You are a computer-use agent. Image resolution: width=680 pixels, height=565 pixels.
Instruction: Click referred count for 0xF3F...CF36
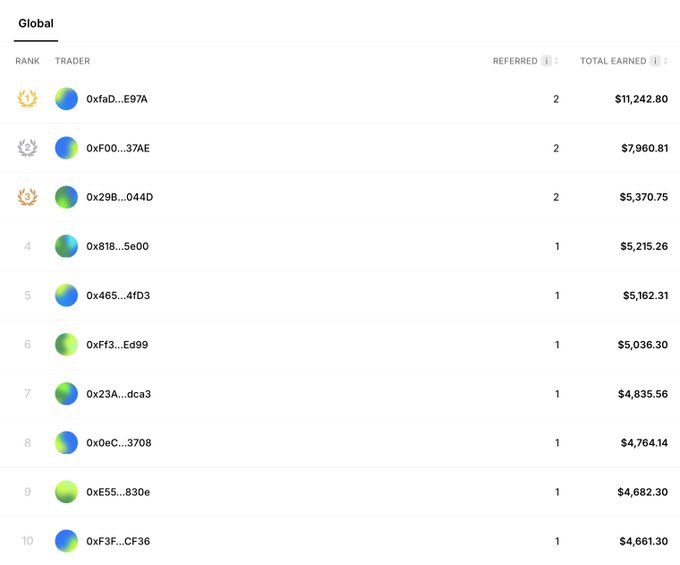[557, 541]
